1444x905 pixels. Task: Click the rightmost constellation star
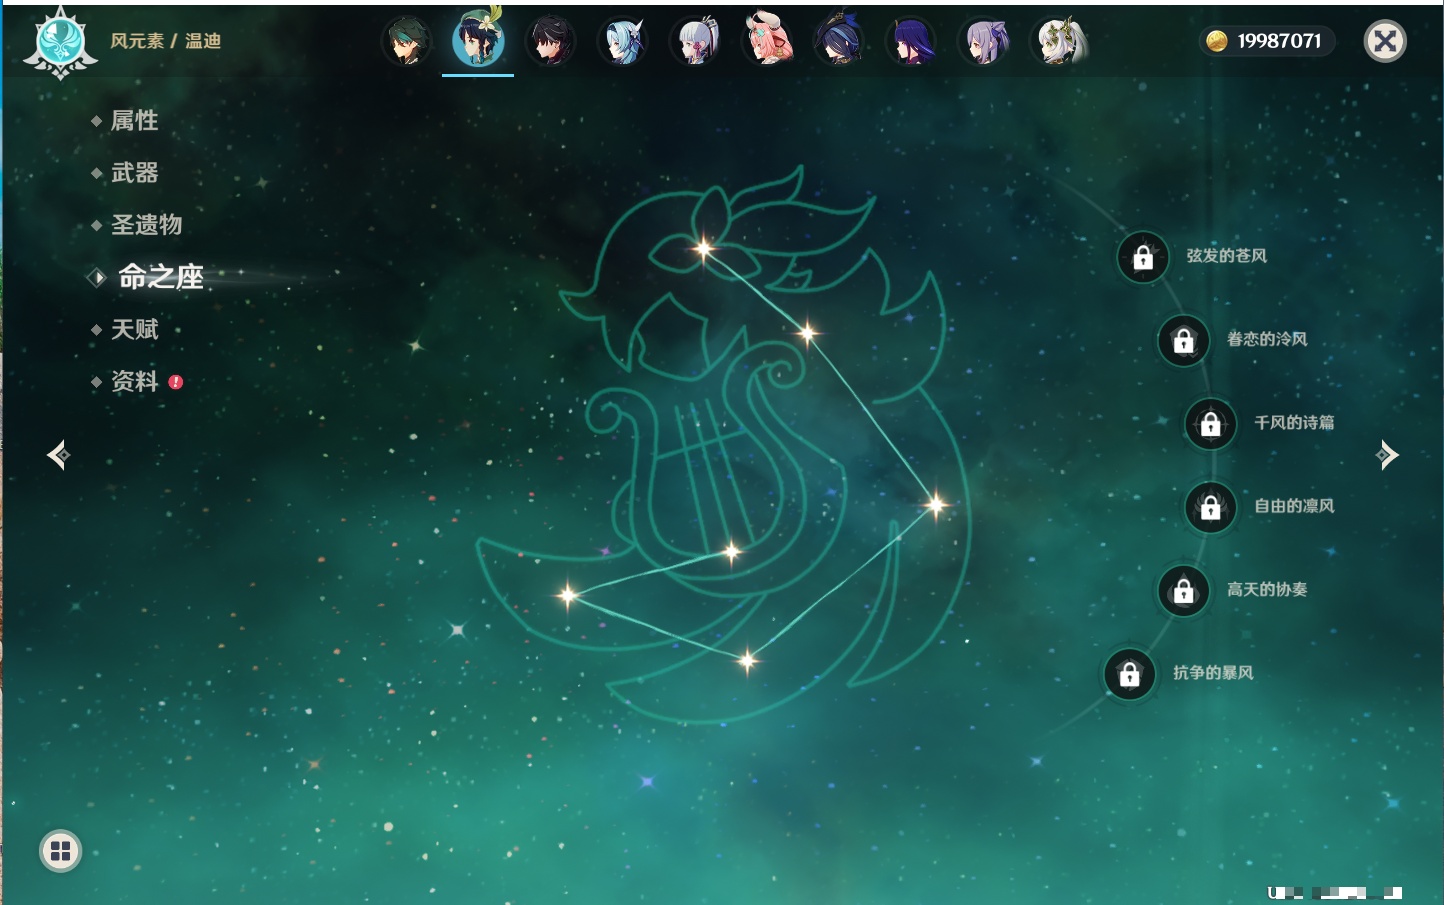pyautogui.click(x=936, y=505)
